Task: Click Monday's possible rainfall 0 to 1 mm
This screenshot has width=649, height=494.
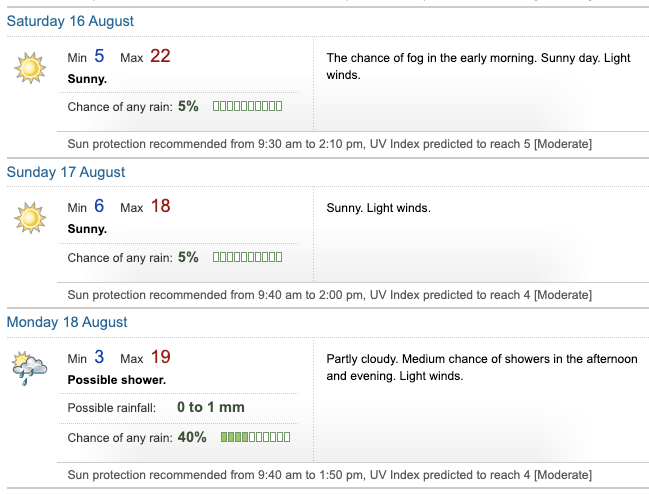Action: [210, 407]
